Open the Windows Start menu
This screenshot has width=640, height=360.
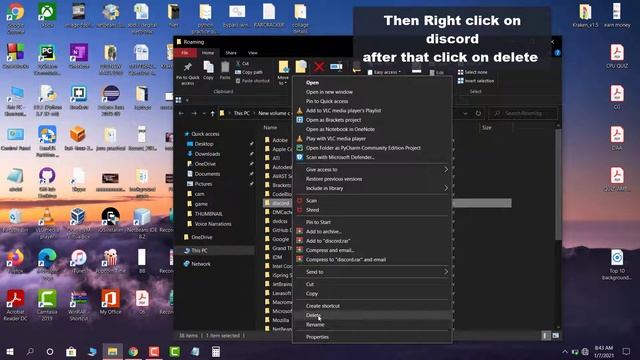point(10,351)
